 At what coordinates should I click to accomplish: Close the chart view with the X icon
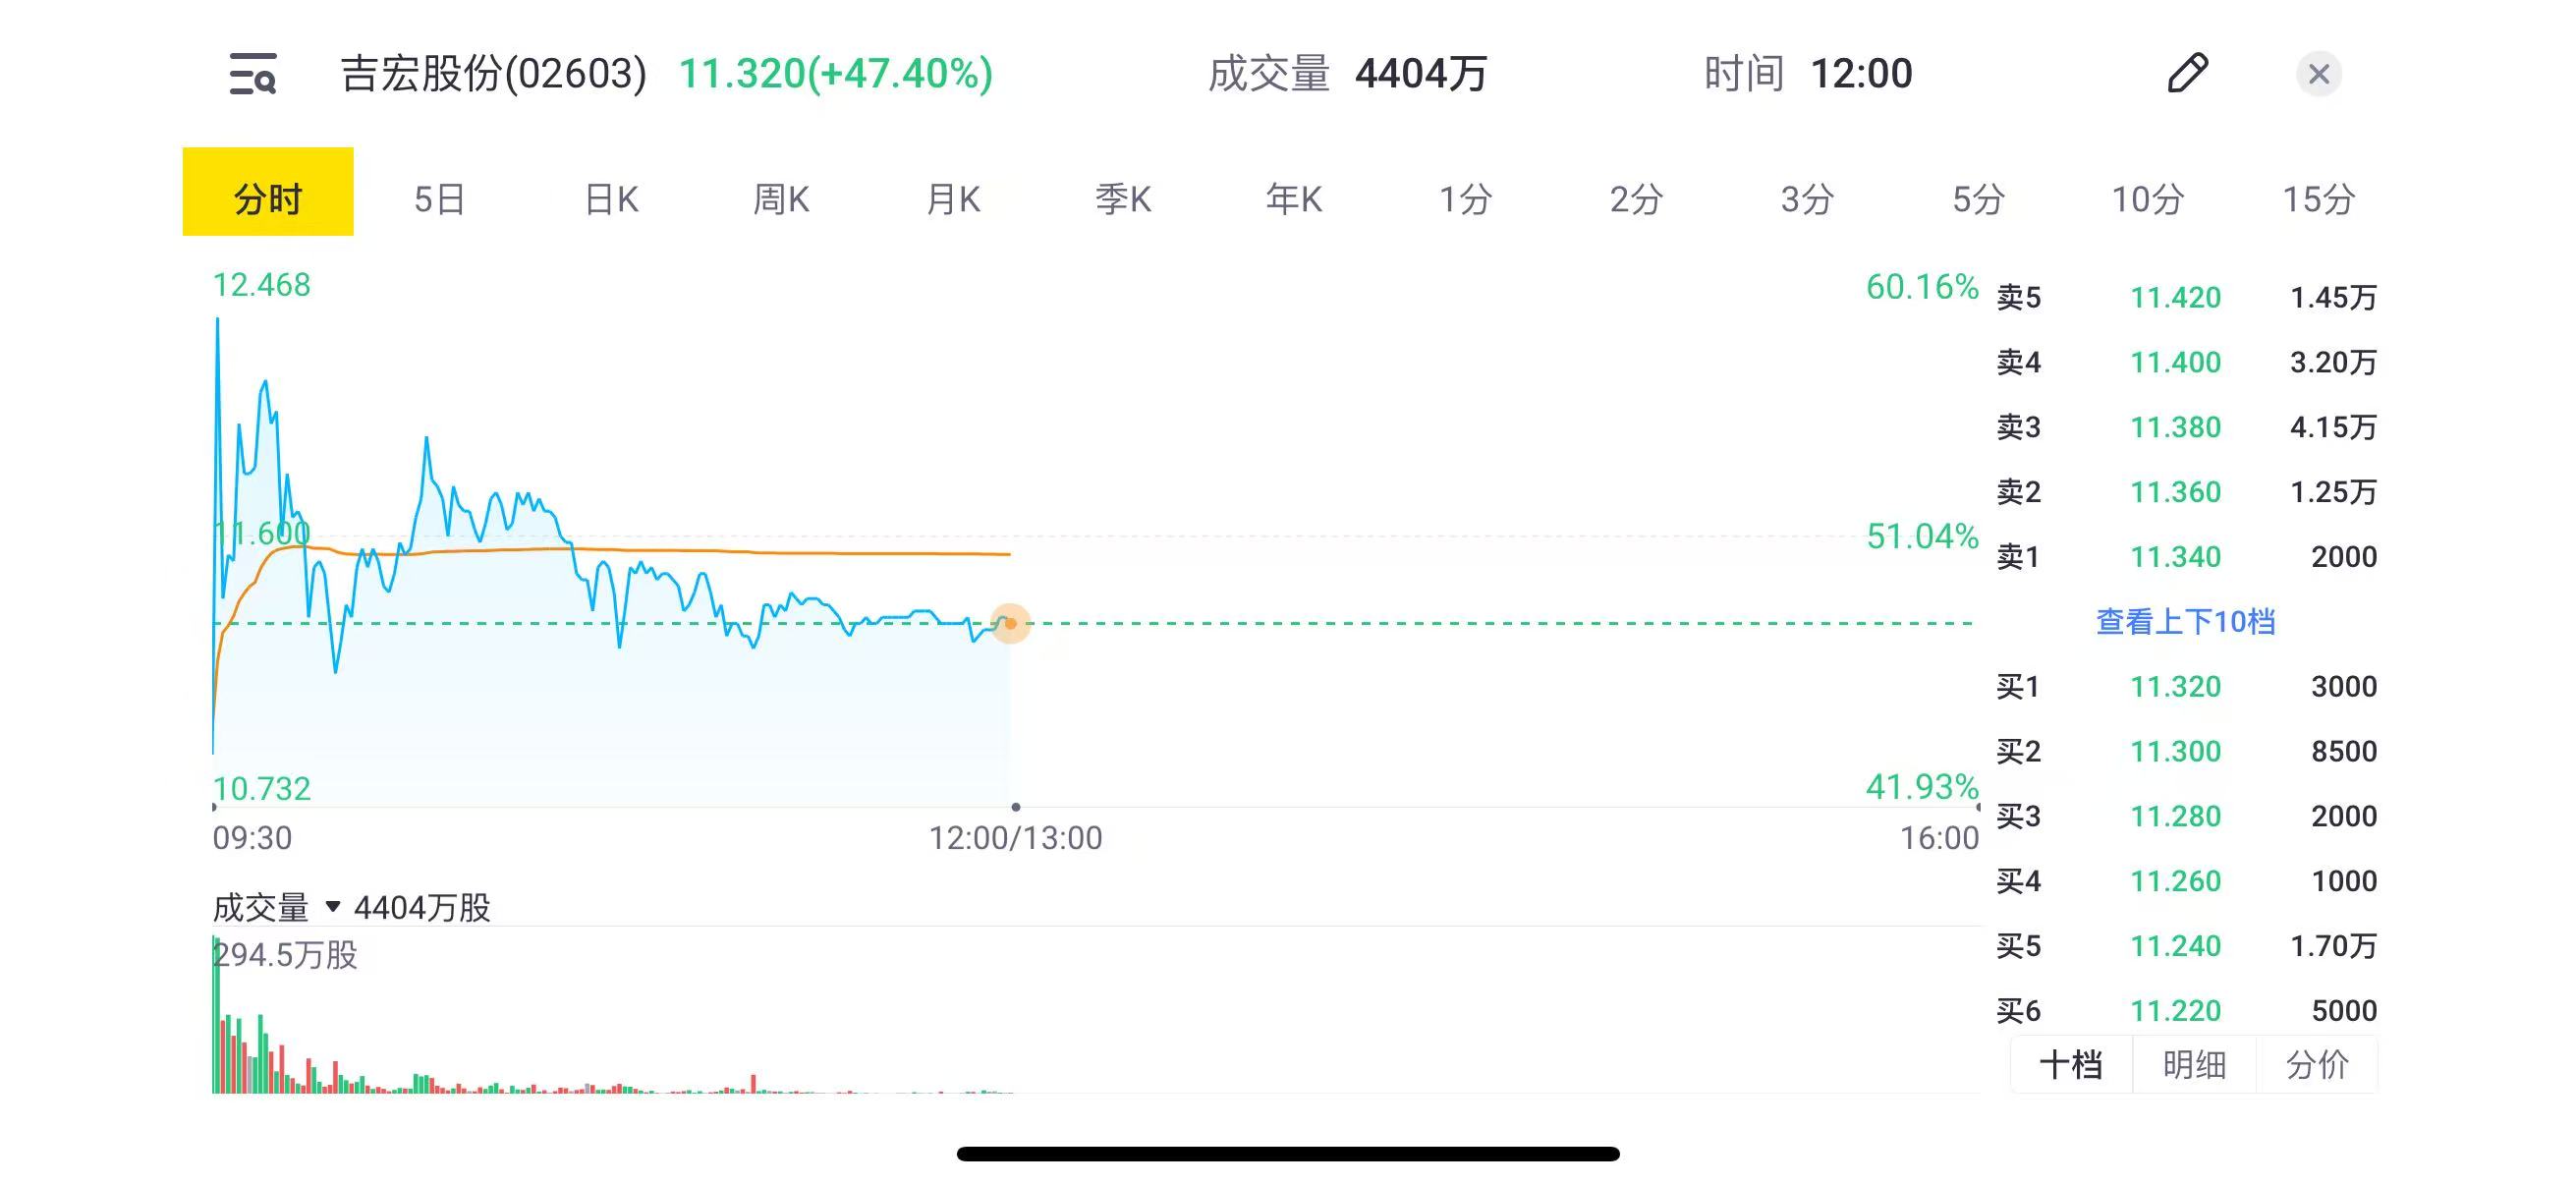[x=2319, y=74]
